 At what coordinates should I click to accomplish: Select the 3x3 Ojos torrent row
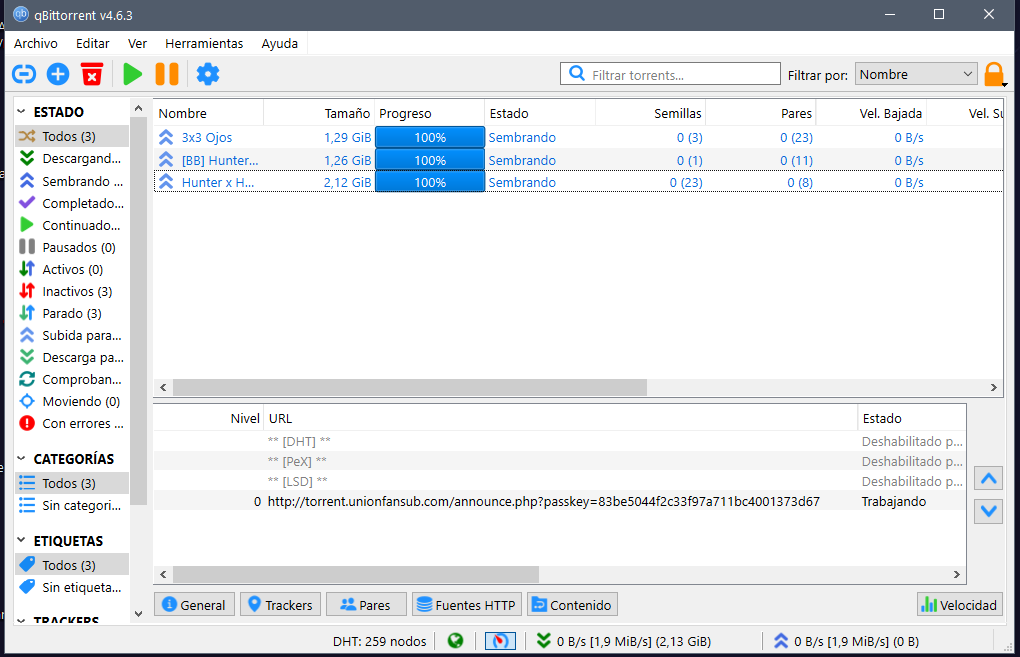[x=578, y=137]
